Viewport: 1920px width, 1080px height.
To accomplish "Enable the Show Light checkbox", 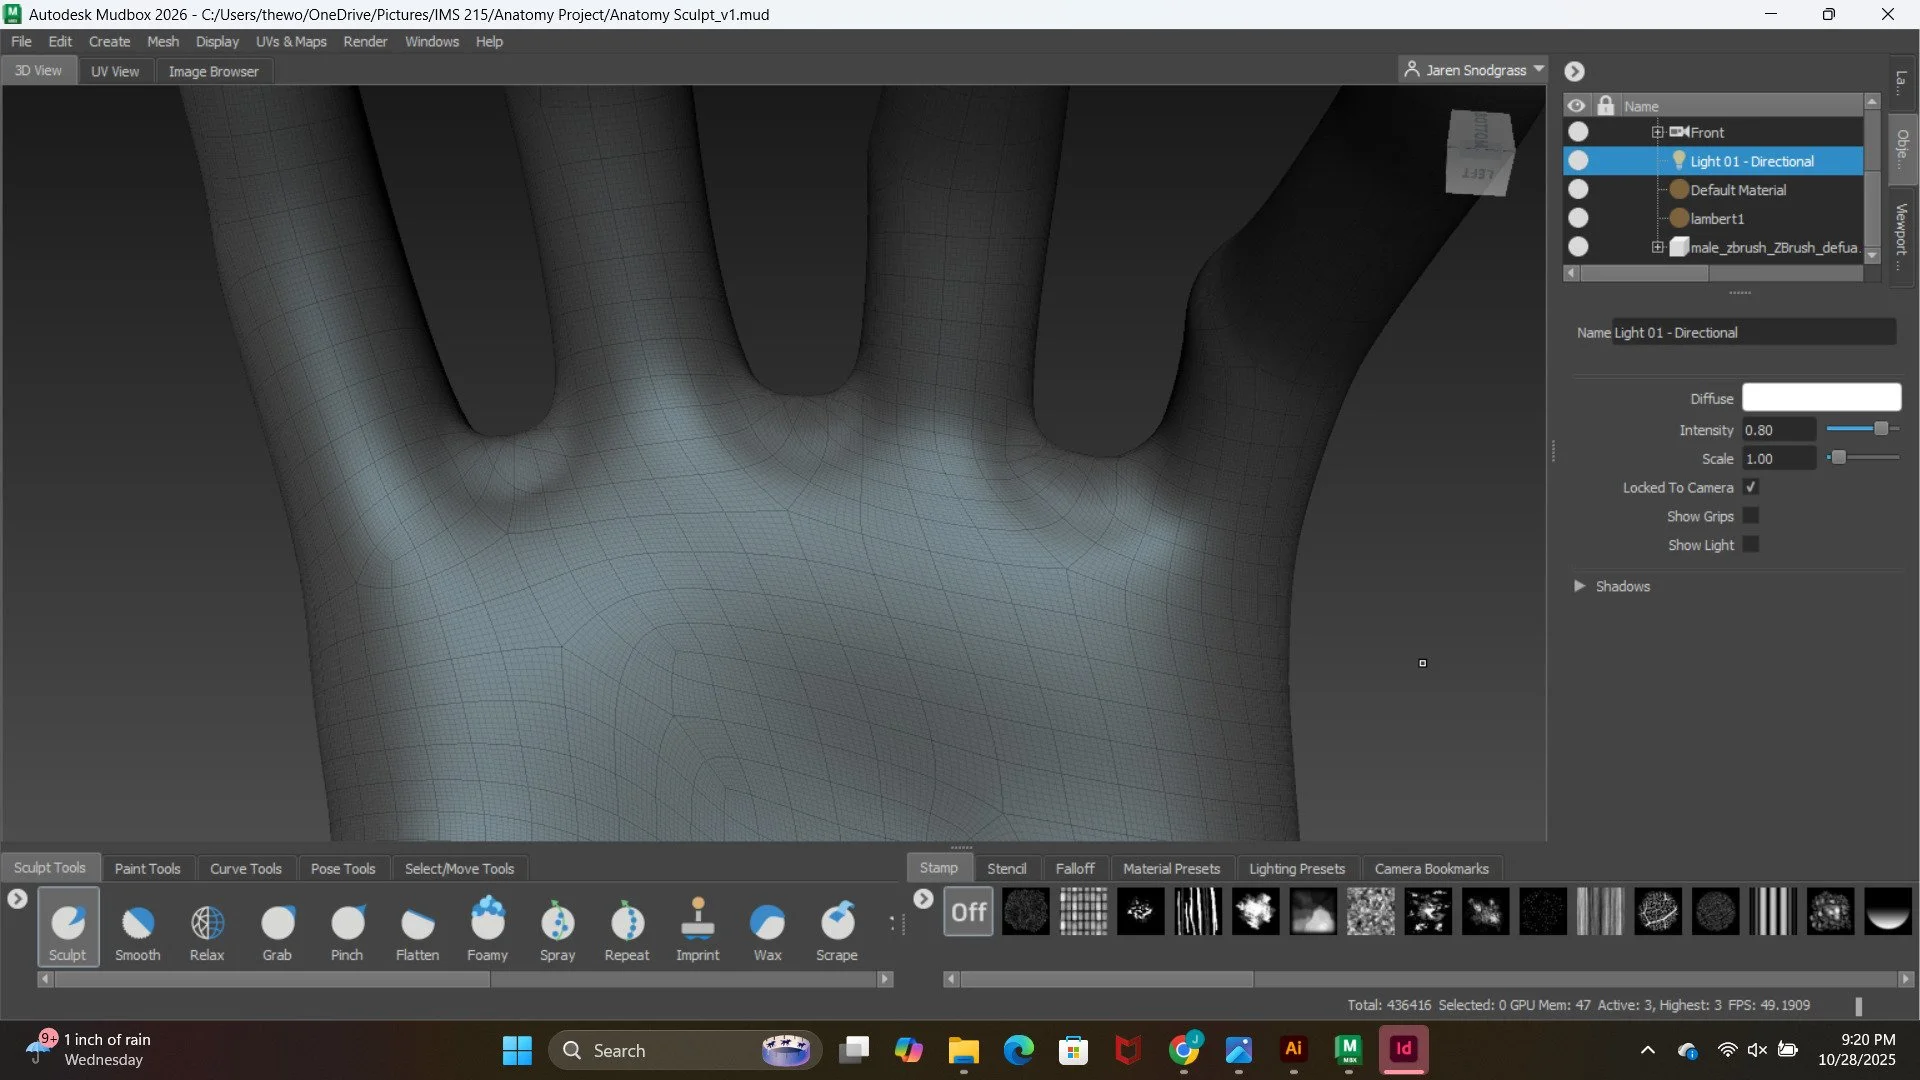I will click(x=1751, y=545).
